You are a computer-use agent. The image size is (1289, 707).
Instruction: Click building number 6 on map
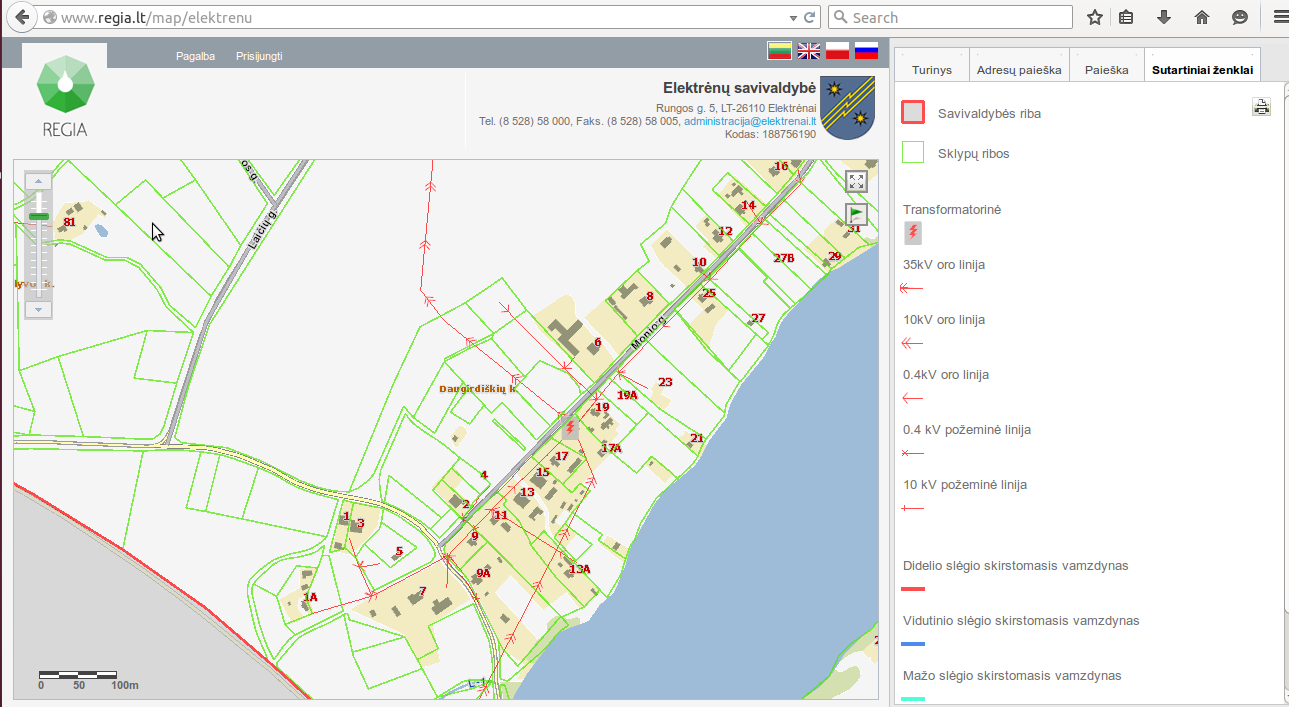(x=597, y=342)
